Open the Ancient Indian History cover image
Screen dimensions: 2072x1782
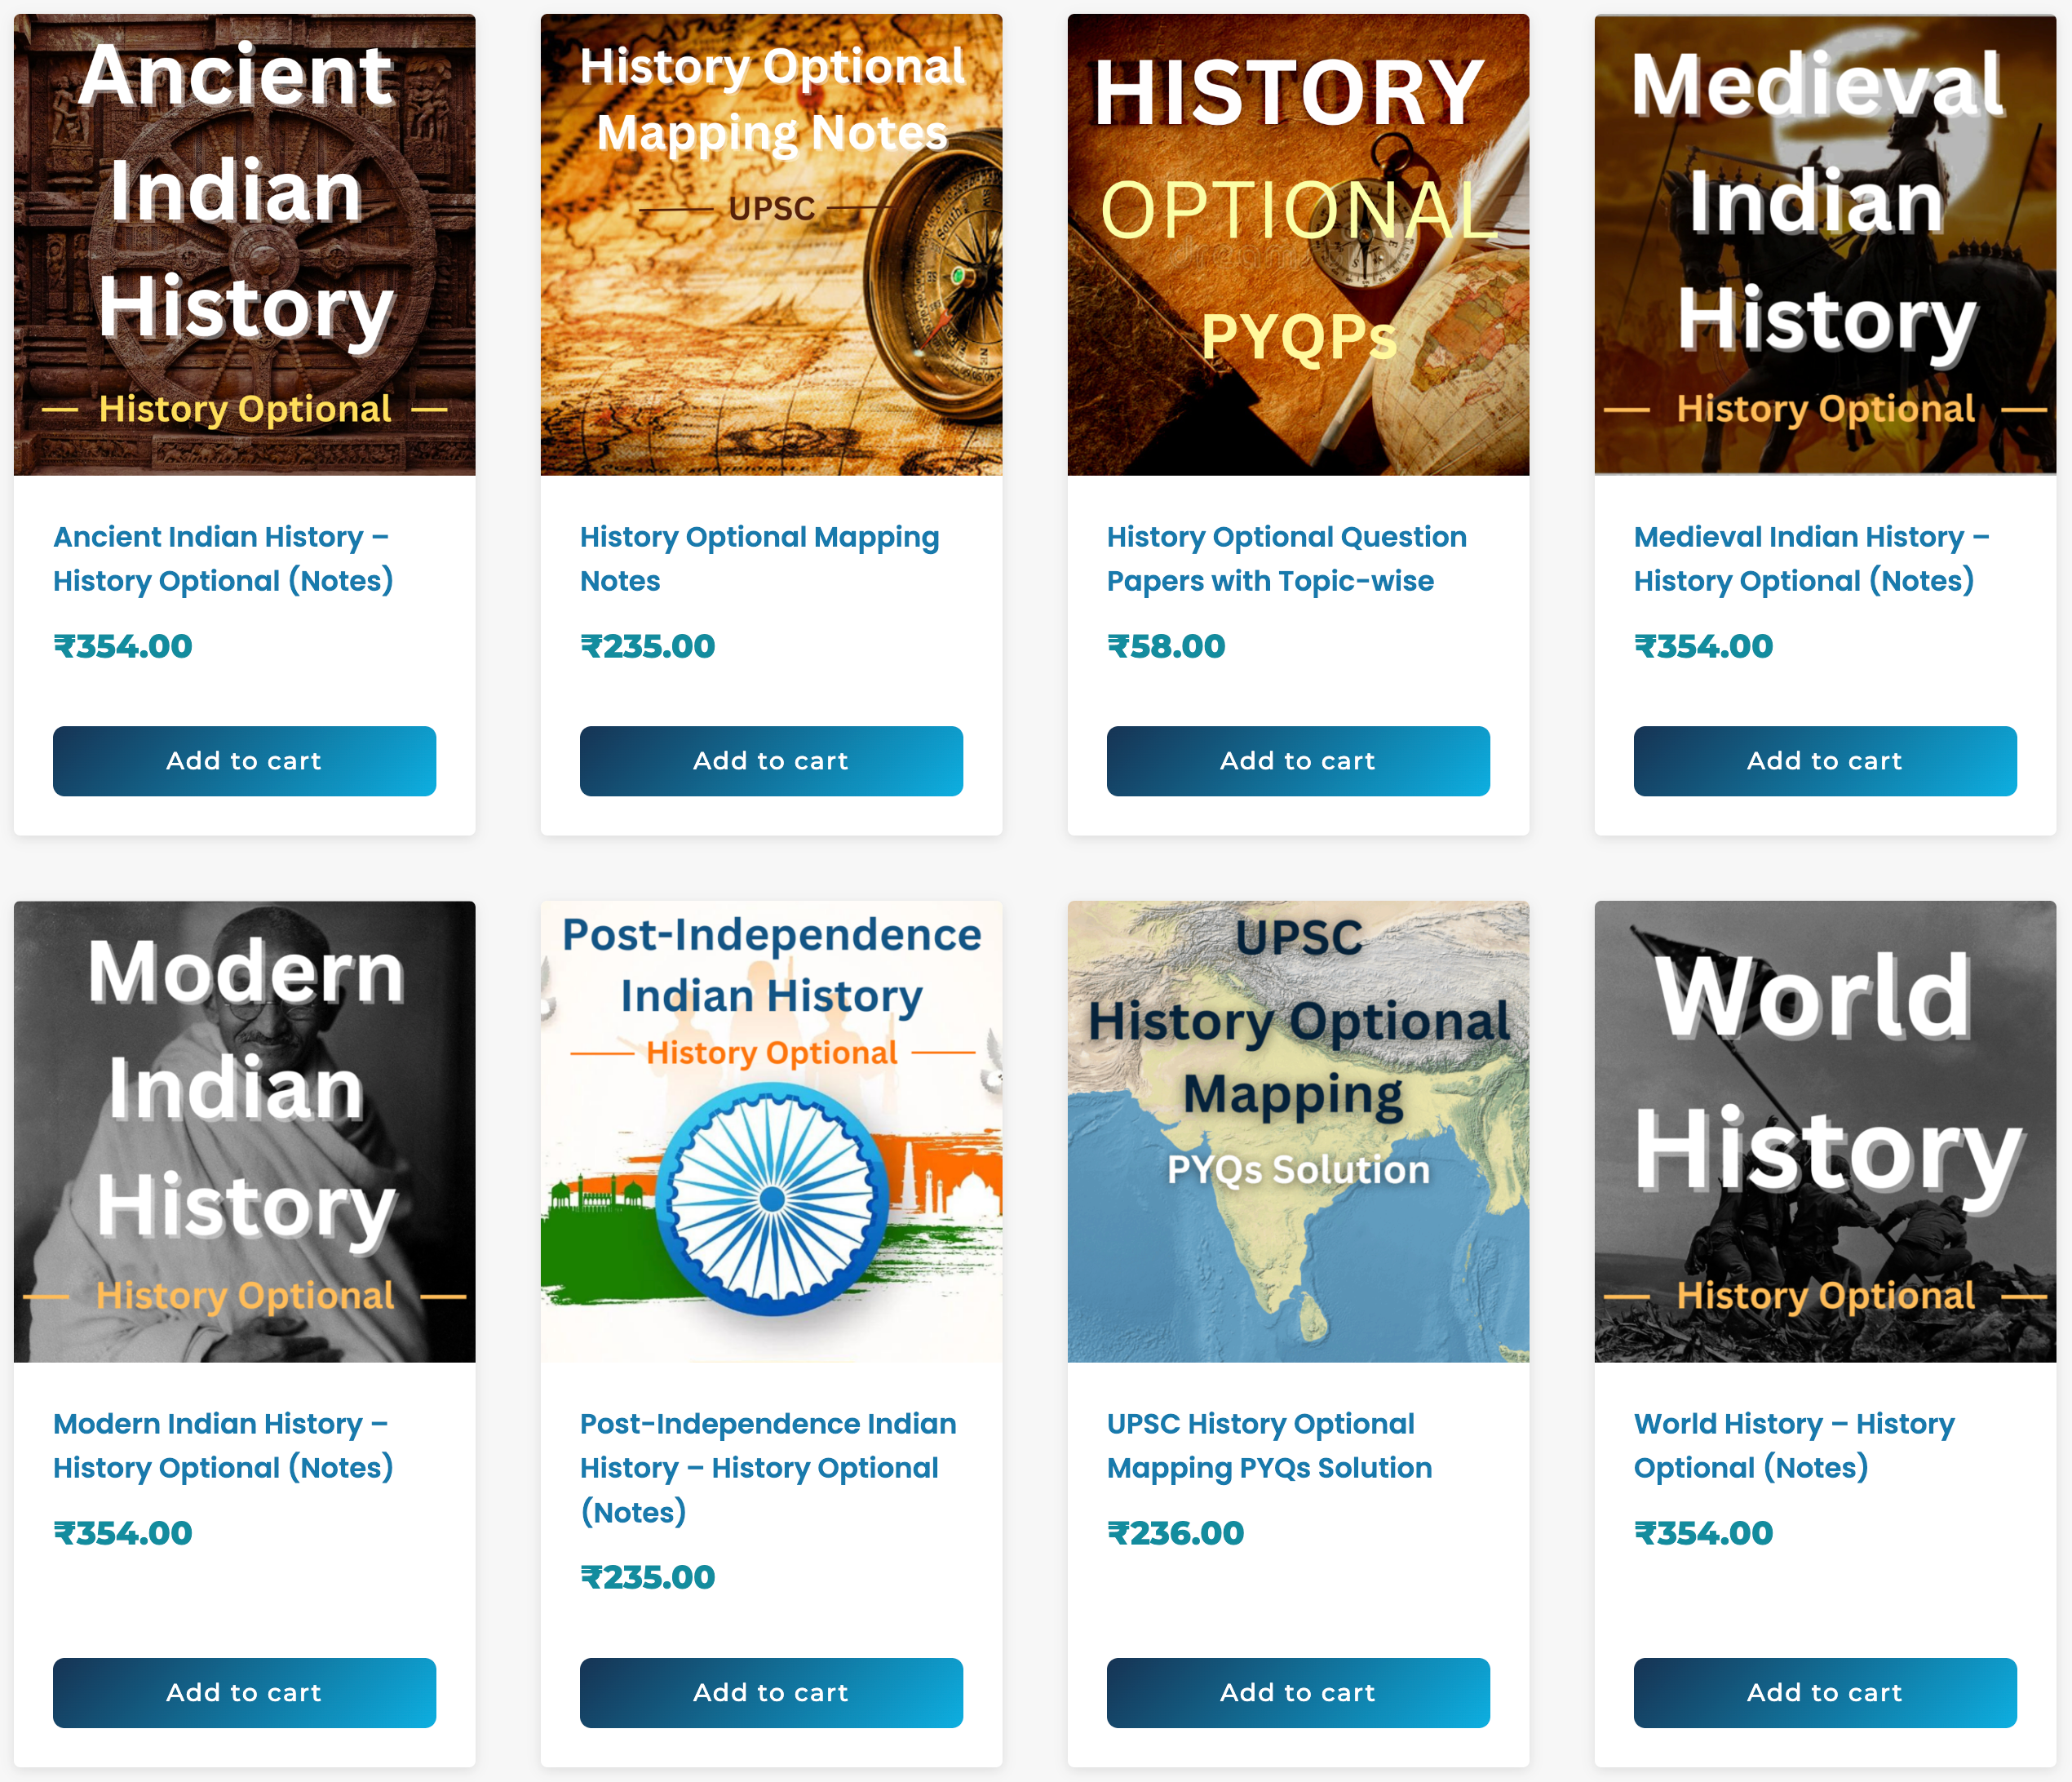(244, 244)
